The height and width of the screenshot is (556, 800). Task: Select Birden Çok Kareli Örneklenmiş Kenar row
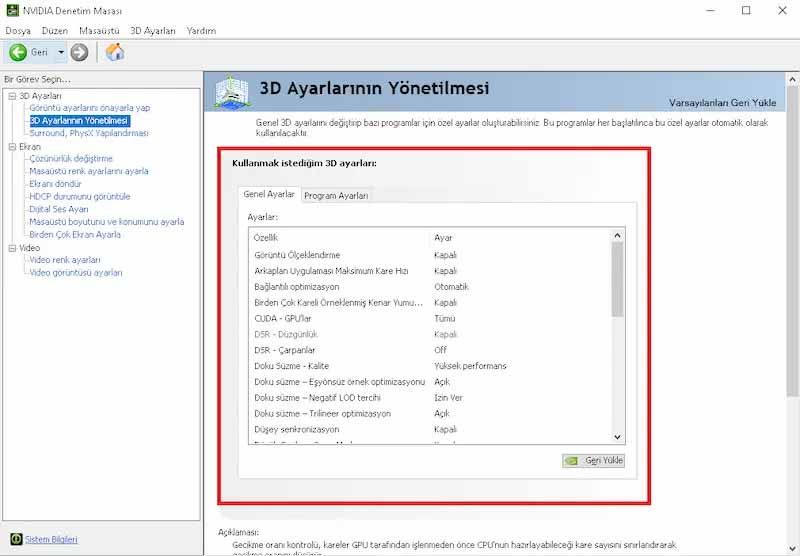[x=430, y=302]
